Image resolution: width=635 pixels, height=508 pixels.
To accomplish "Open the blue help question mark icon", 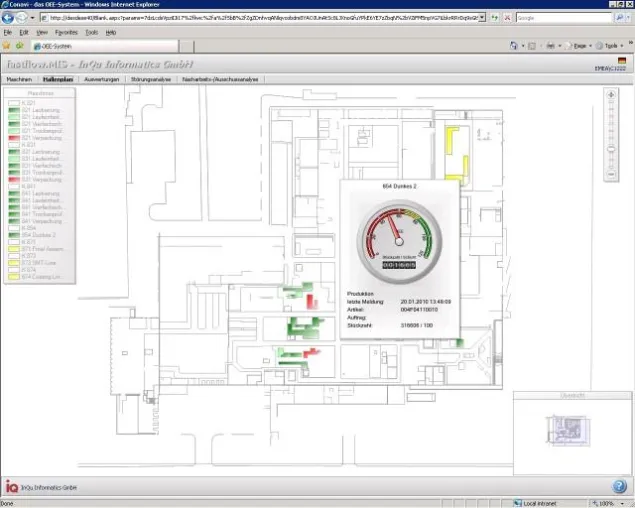I will (x=619, y=487).
